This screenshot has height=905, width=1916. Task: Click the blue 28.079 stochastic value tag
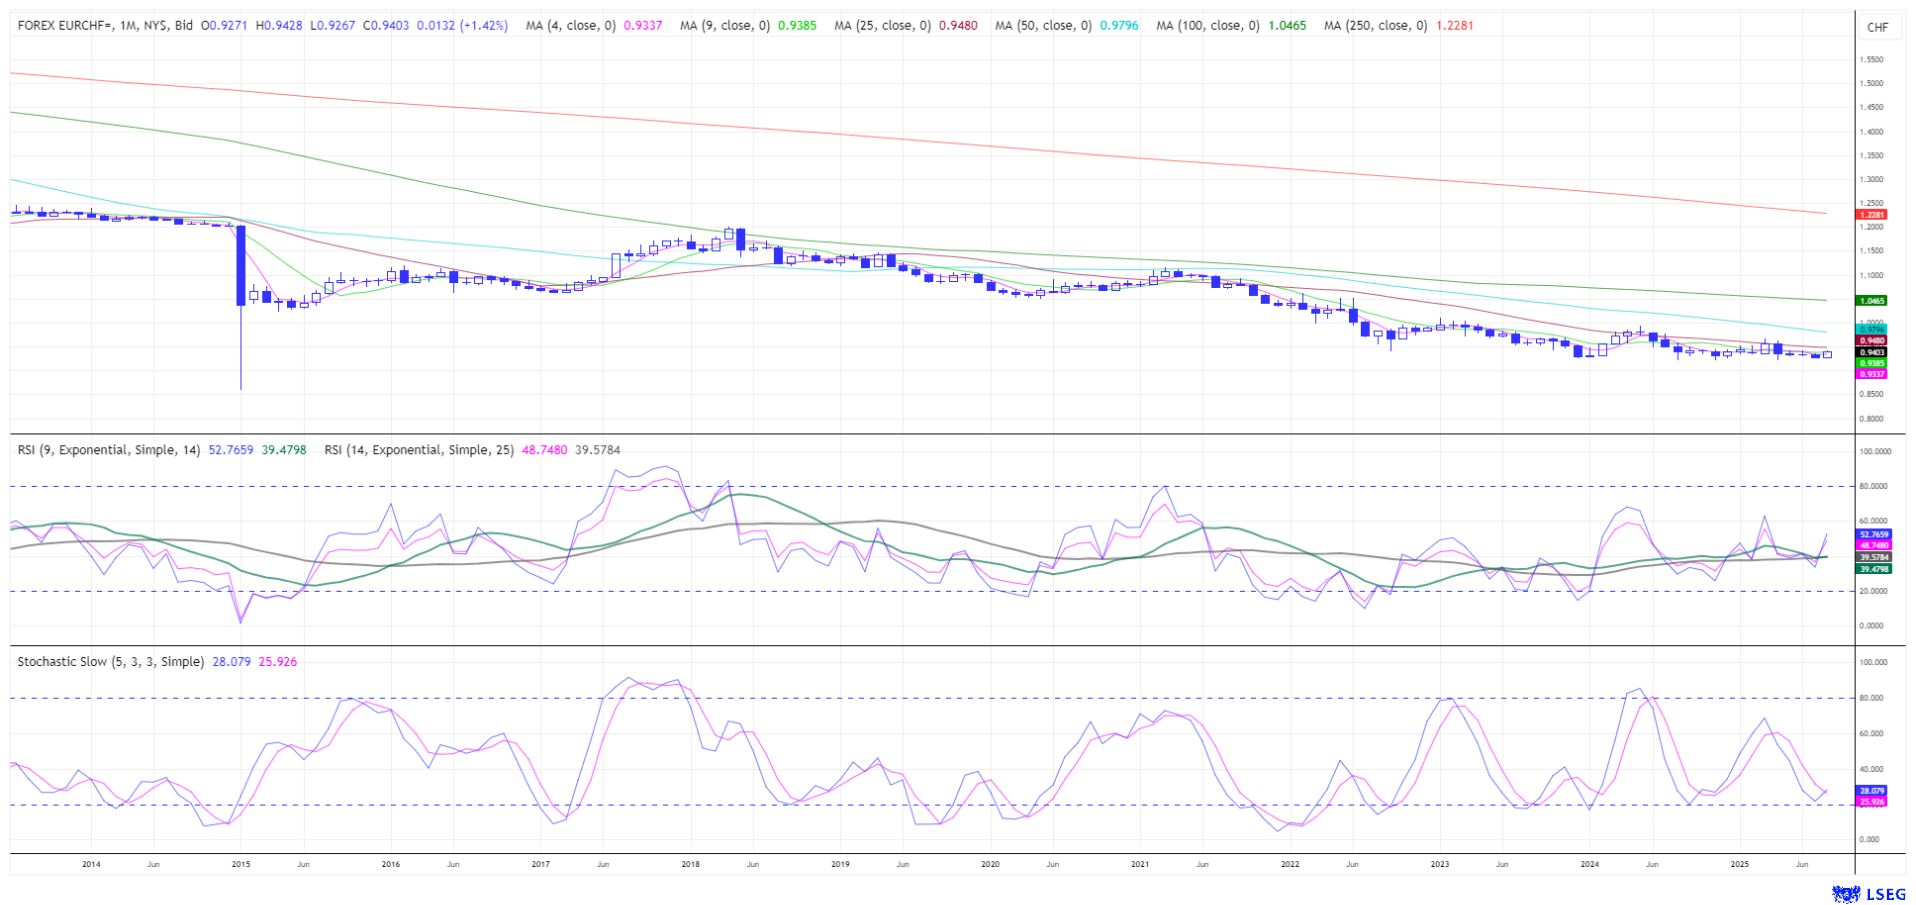(1871, 791)
